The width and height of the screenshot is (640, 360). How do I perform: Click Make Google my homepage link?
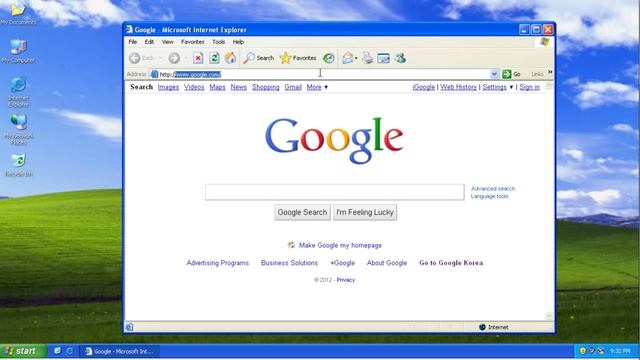click(340, 245)
